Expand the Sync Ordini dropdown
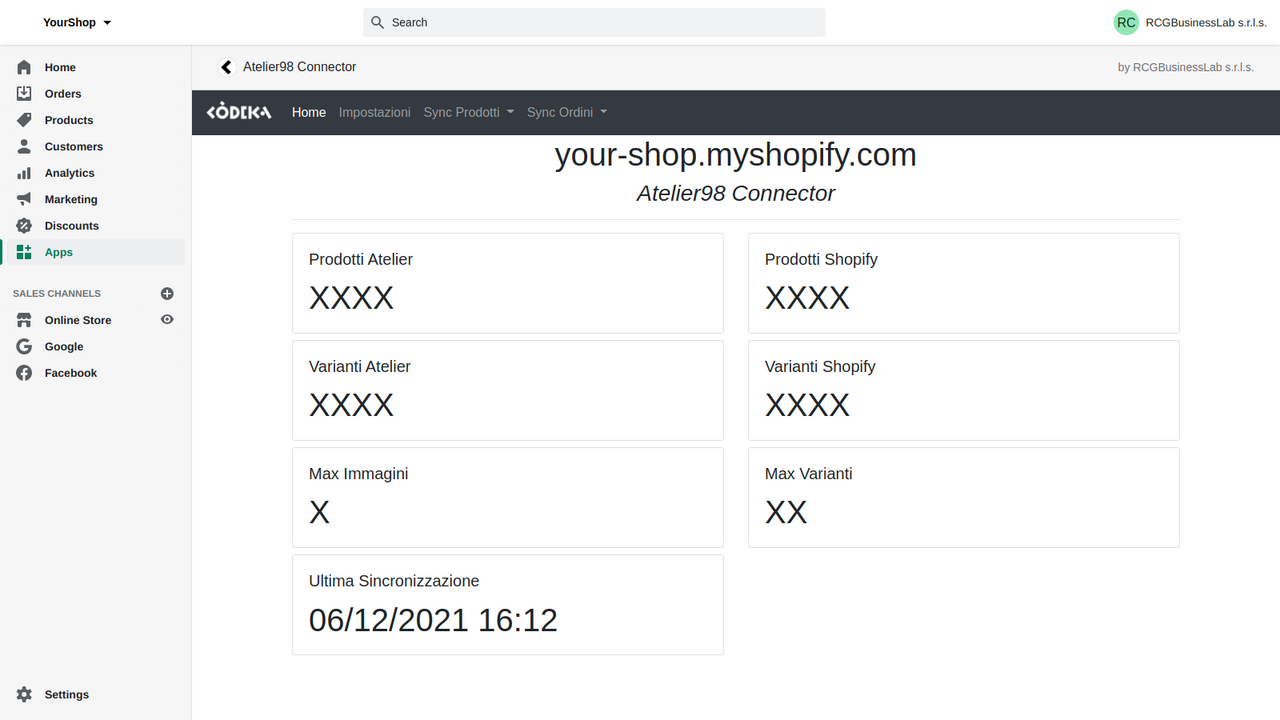The height and width of the screenshot is (720, 1280). (x=567, y=112)
